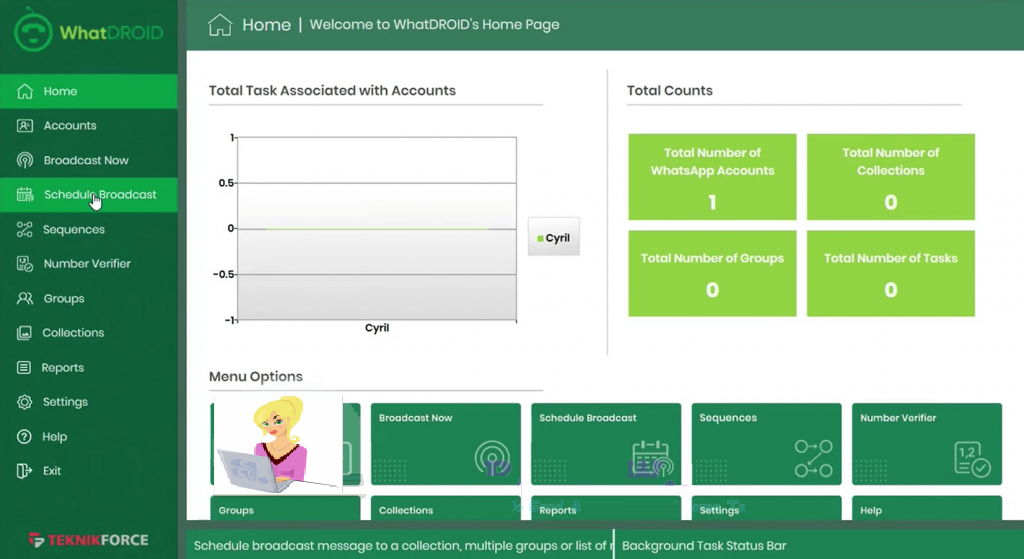View Reports from the sidebar
The height and width of the screenshot is (559, 1024).
pos(89,368)
